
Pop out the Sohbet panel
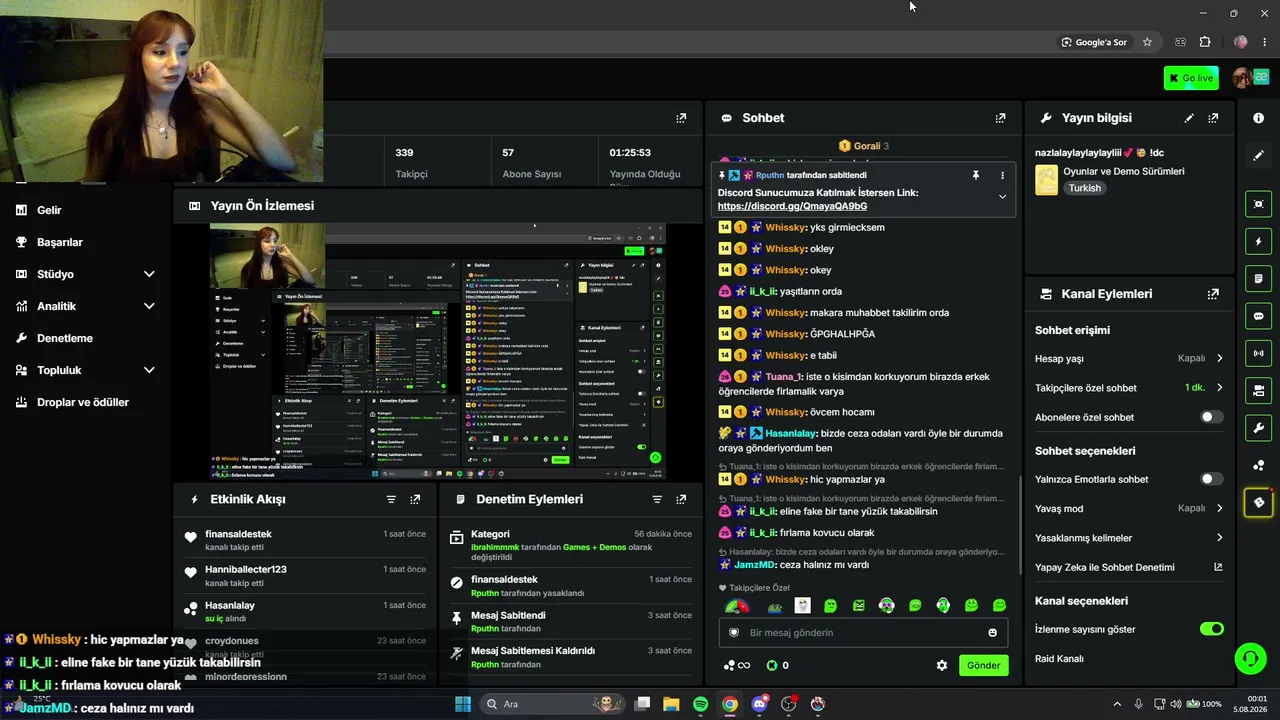click(1000, 118)
